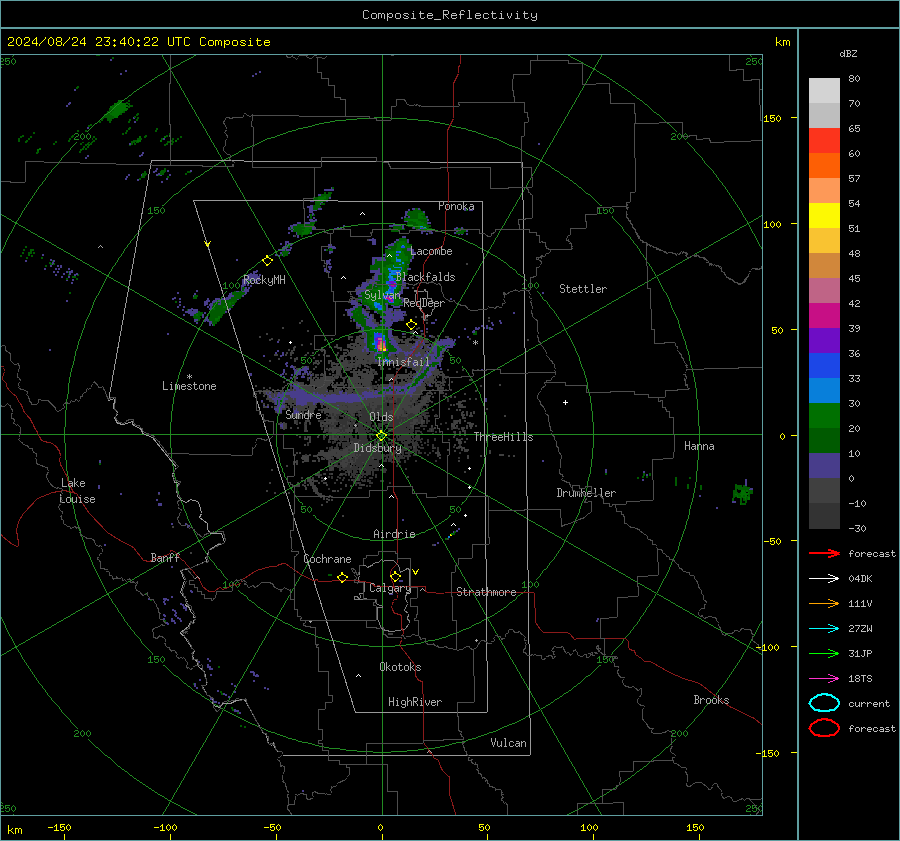The height and width of the screenshot is (841, 900).
Task: Click the yellow diamond marker beside RockyMH
Action: [267, 261]
